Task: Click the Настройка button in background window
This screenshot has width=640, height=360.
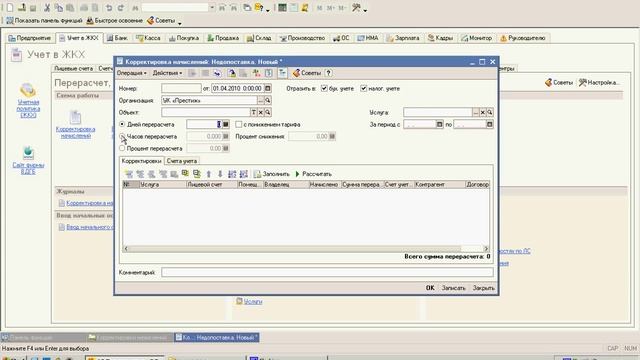Action: (x=599, y=82)
